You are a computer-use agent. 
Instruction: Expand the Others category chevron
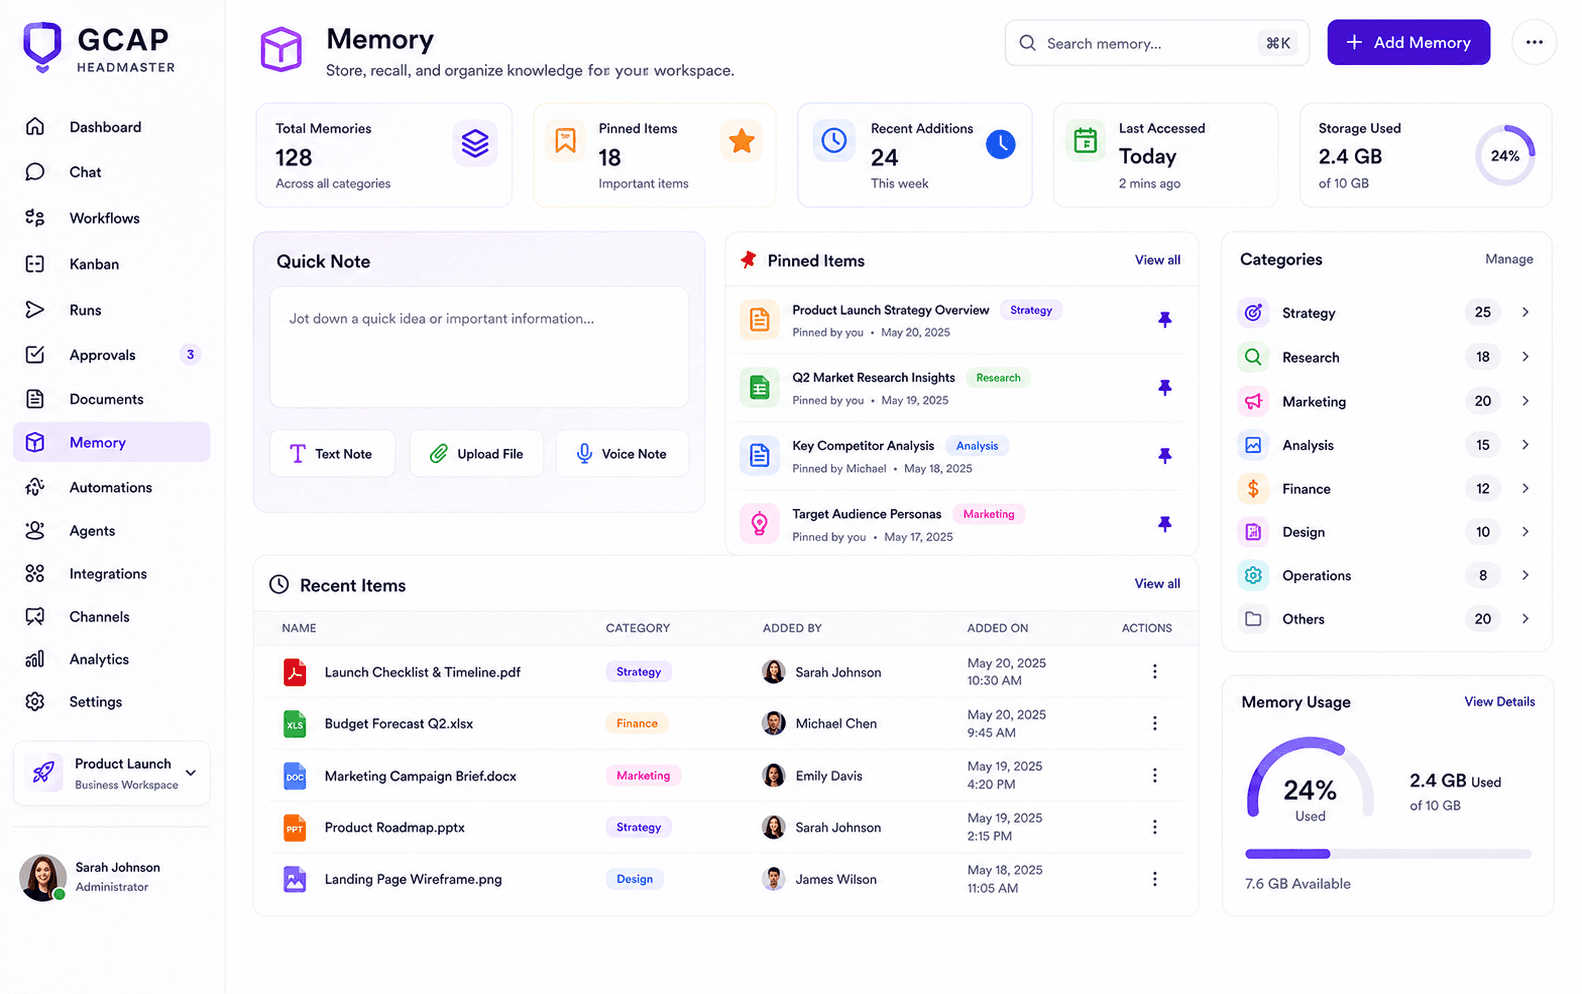tap(1525, 619)
